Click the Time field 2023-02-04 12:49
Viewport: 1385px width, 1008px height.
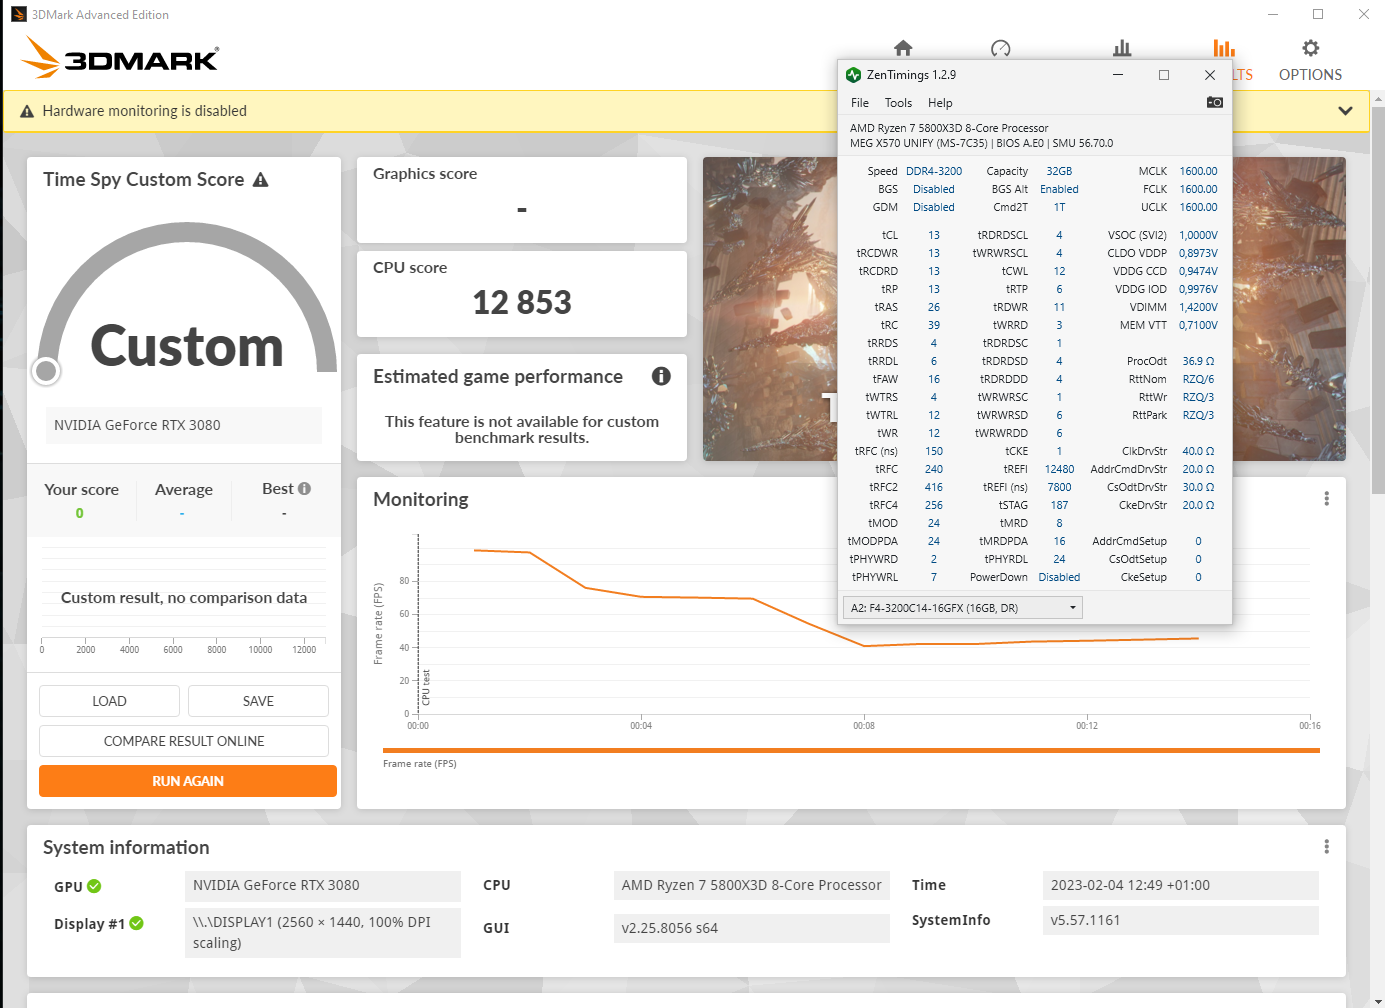tap(1180, 885)
